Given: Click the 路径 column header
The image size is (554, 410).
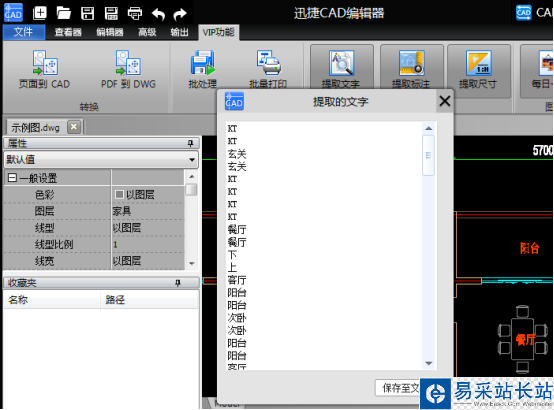Looking at the screenshot, I should (x=149, y=300).
